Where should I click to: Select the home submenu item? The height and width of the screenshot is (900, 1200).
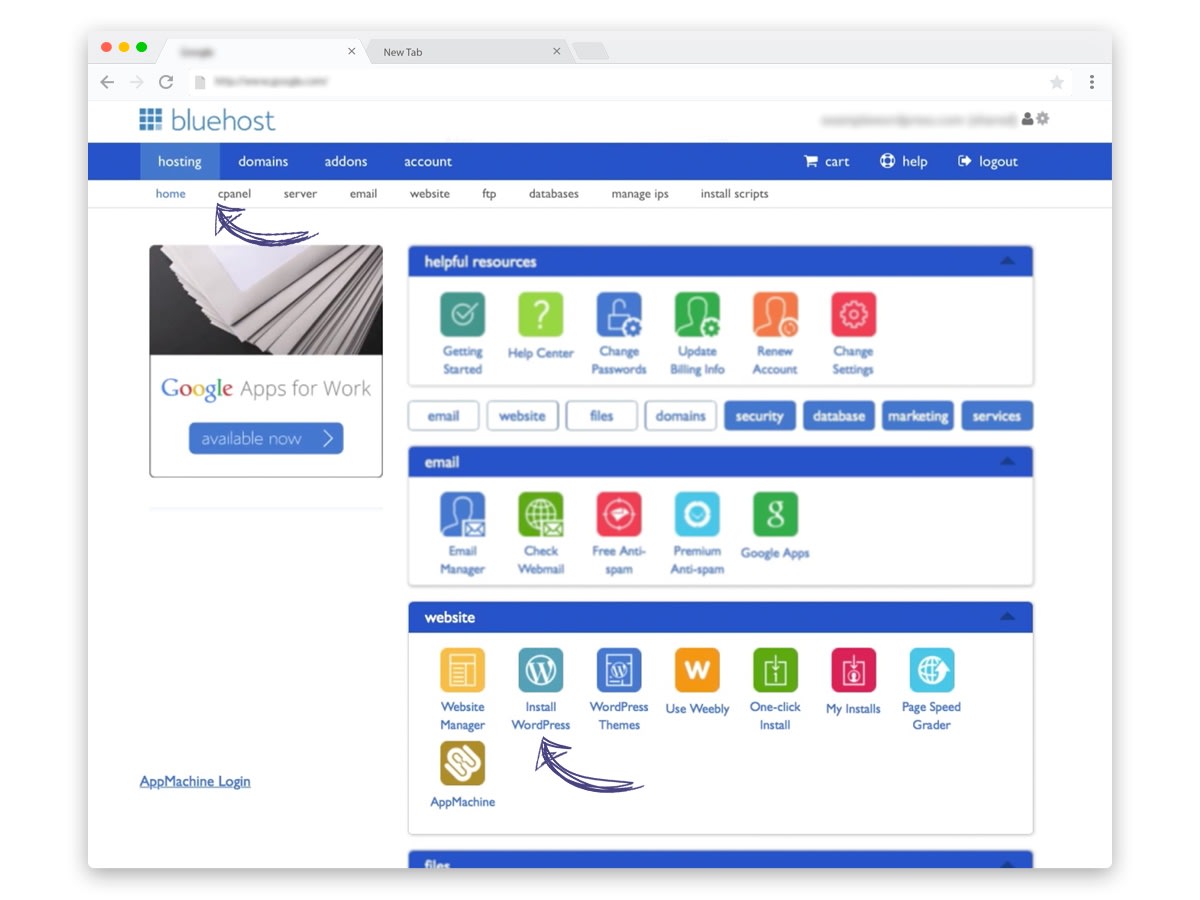171,194
